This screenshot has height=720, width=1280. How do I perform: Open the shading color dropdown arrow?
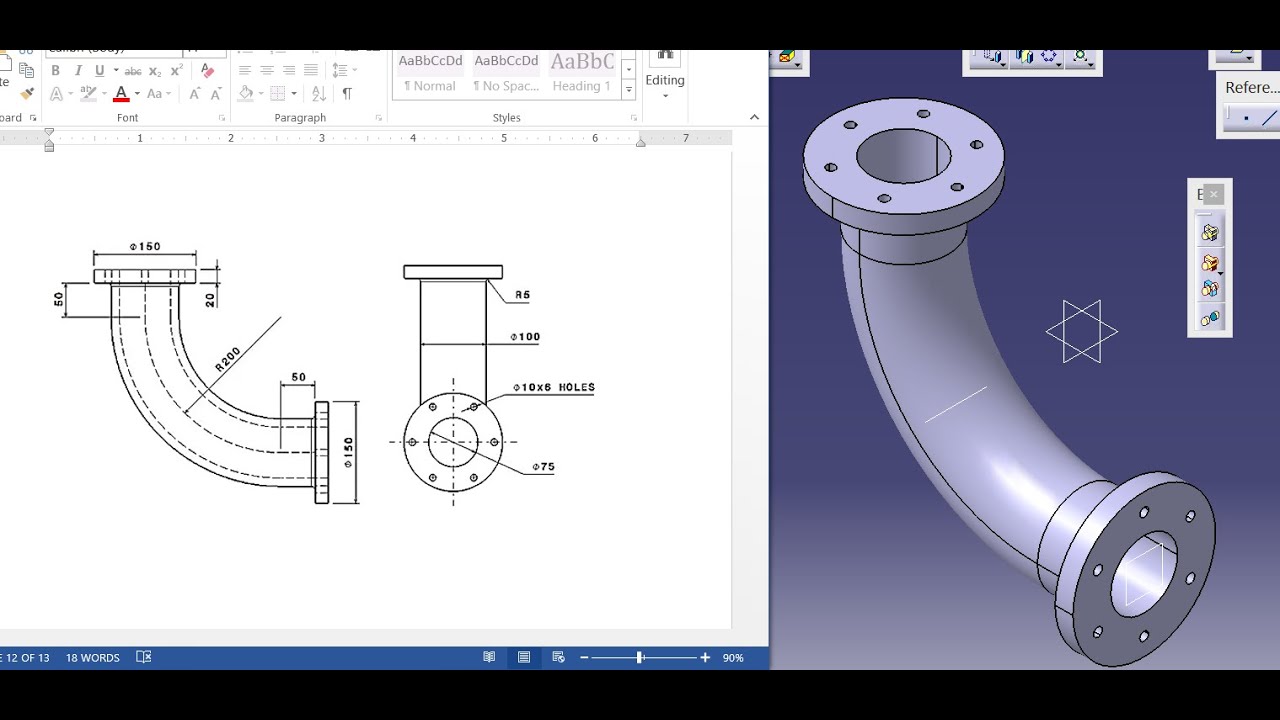260,94
